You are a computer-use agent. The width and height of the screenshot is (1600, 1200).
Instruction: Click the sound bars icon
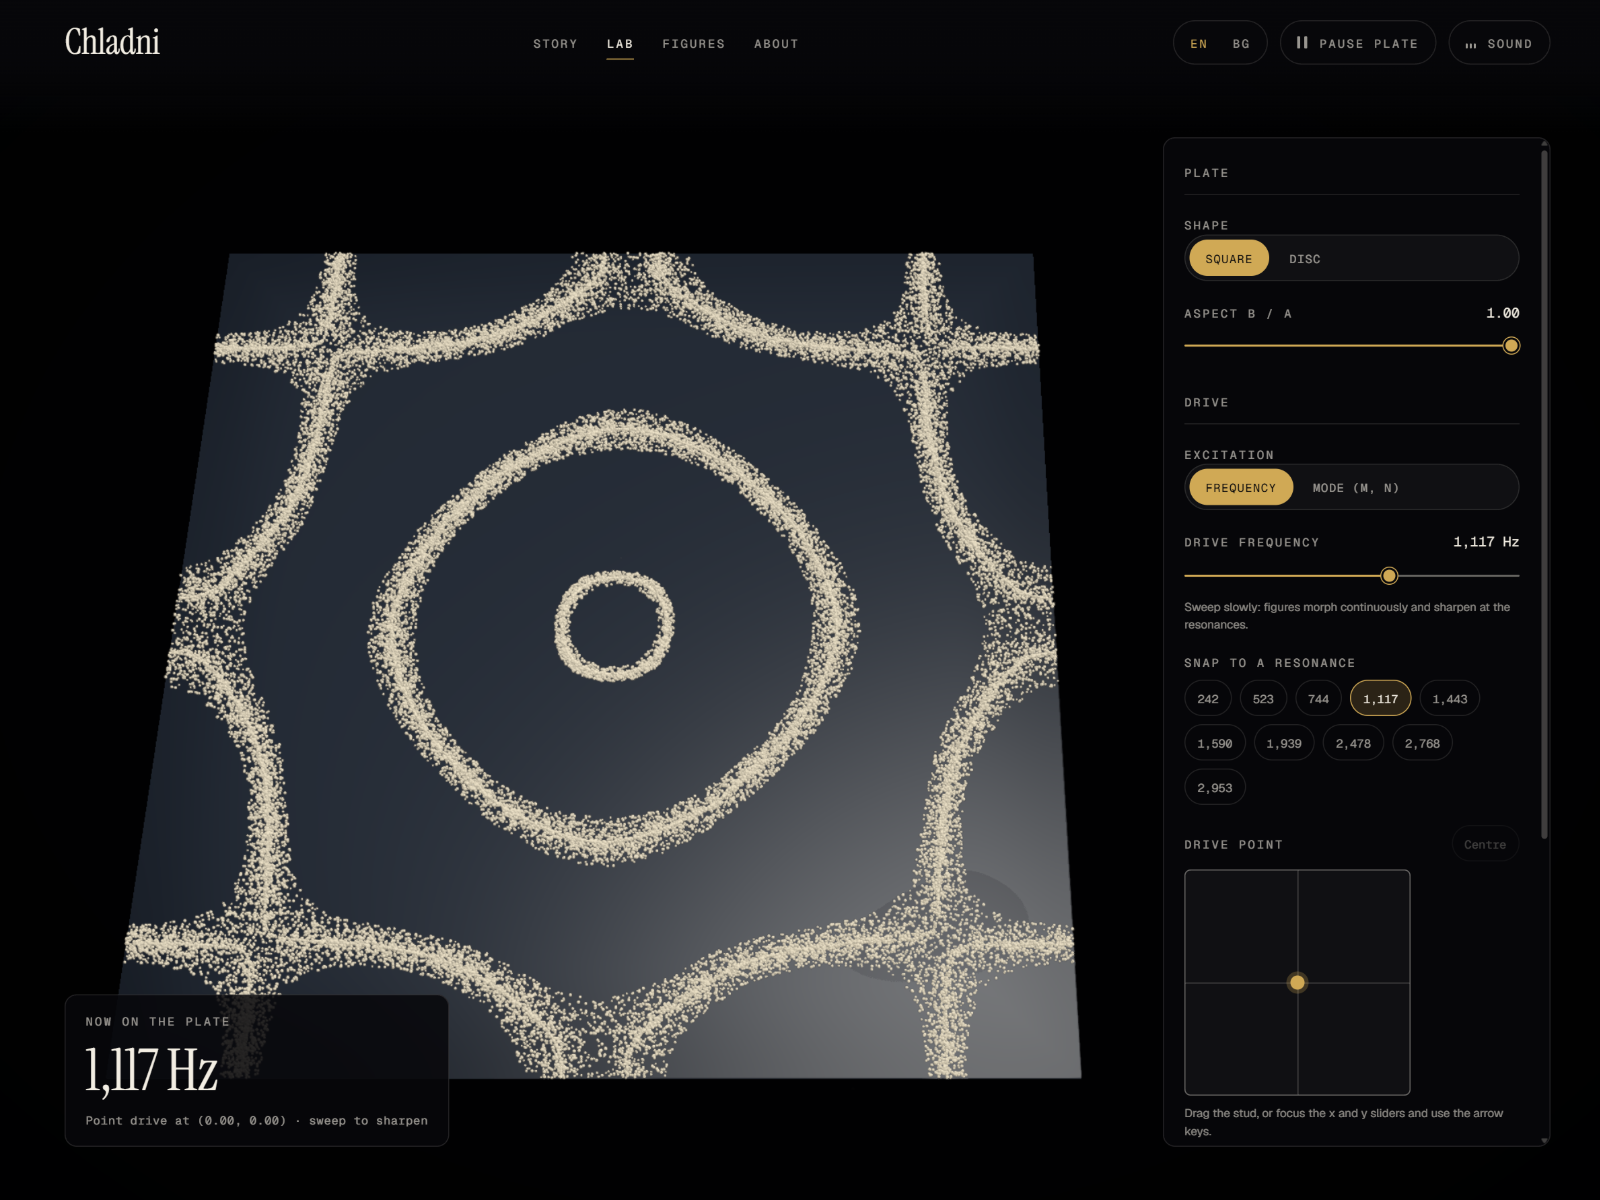pyautogui.click(x=1471, y=45)
